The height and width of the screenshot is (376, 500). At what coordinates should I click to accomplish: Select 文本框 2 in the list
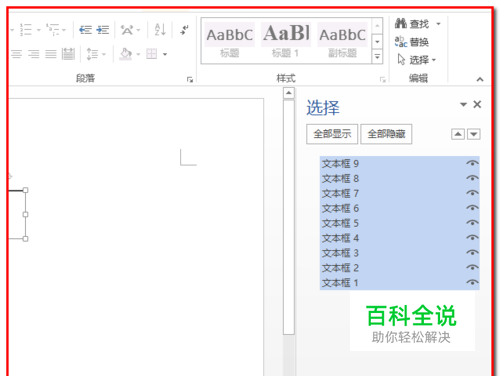400,268
